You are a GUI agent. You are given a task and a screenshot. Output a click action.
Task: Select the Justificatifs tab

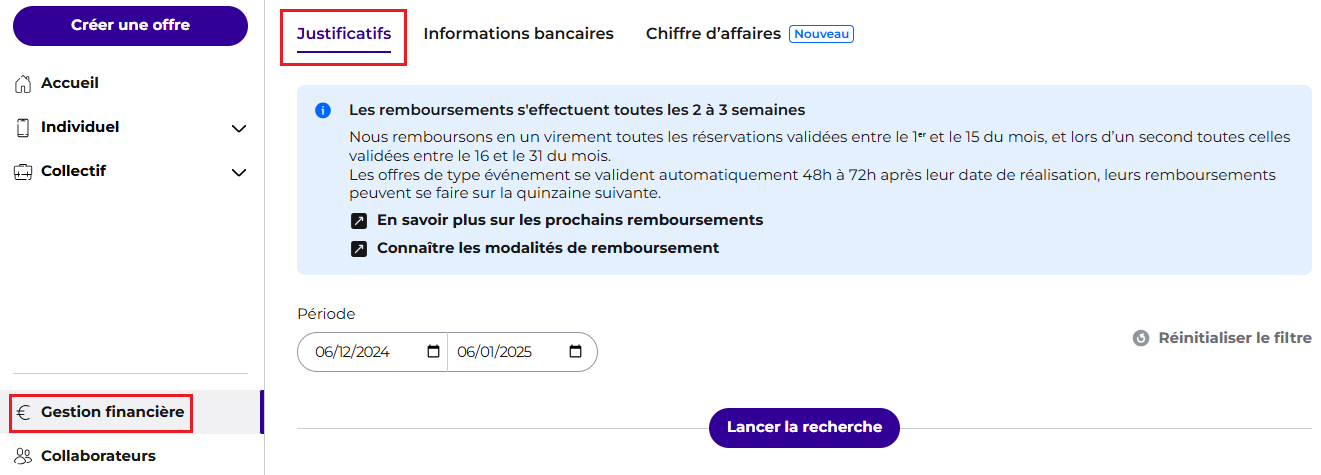[x=344, y=34]
